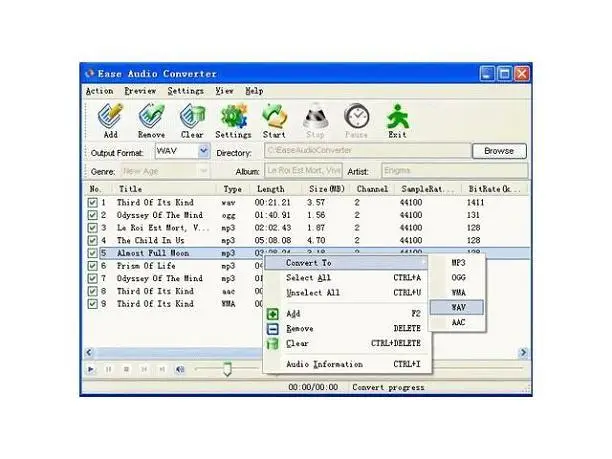Open the Settings menu in menu bar
Screen dimensions: 612x459
click(x=185, y=91)
